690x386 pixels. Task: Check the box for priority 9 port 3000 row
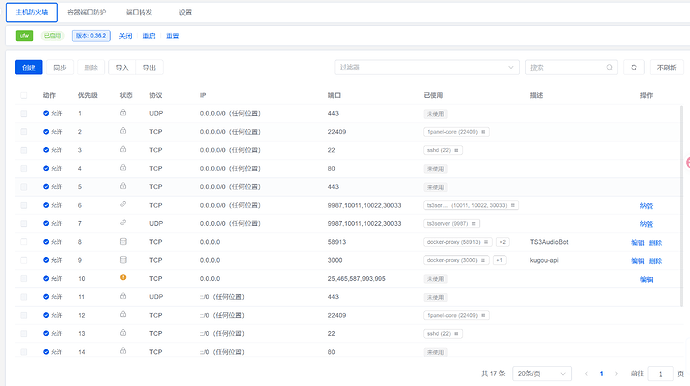coord(23,260)
